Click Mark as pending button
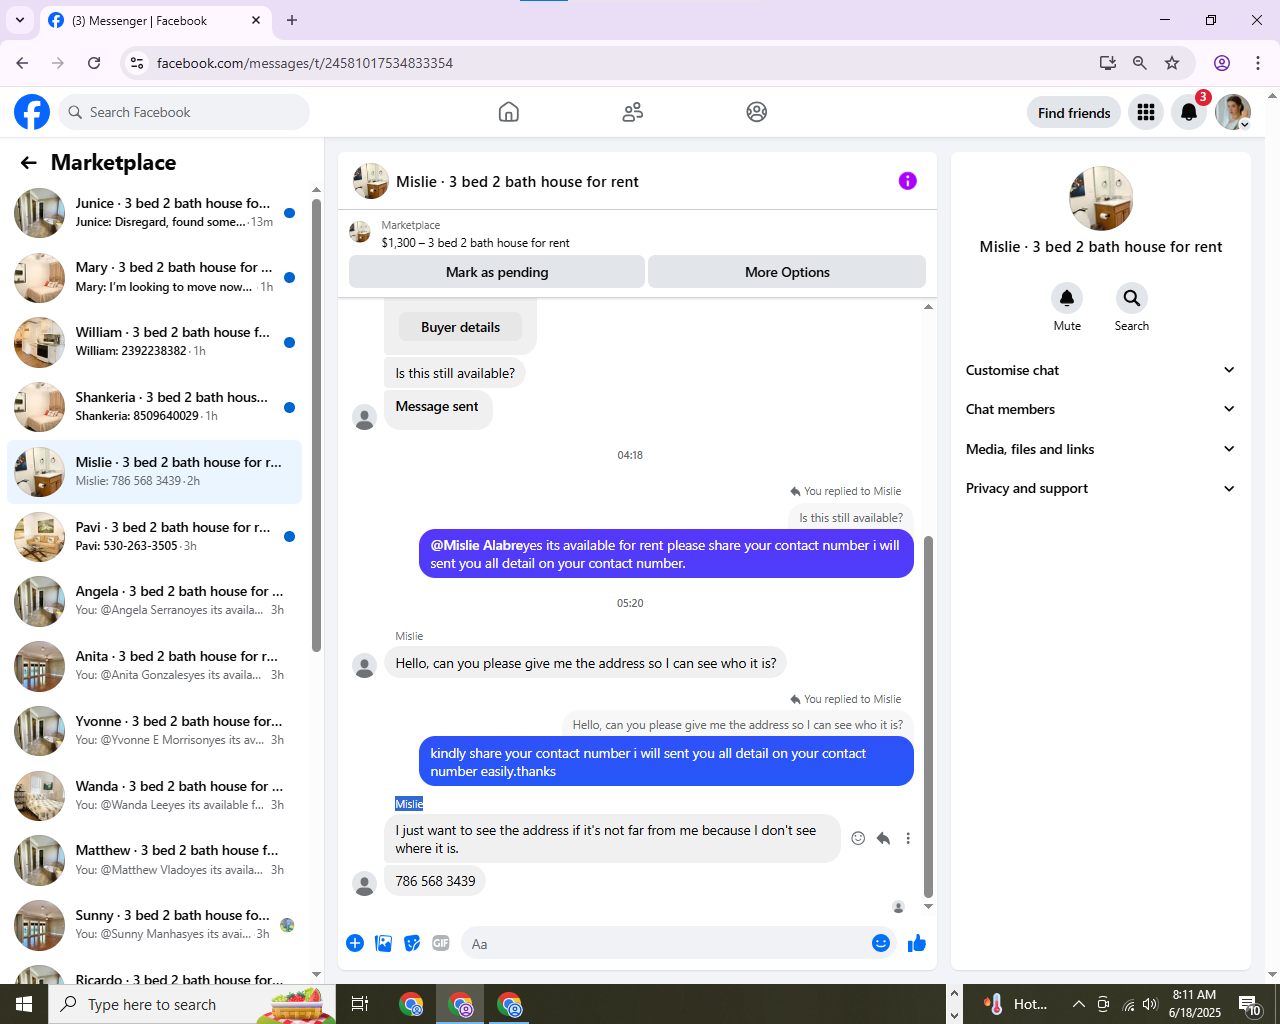This screenshot has height=1024, width=1280. (x=497, y=272)
